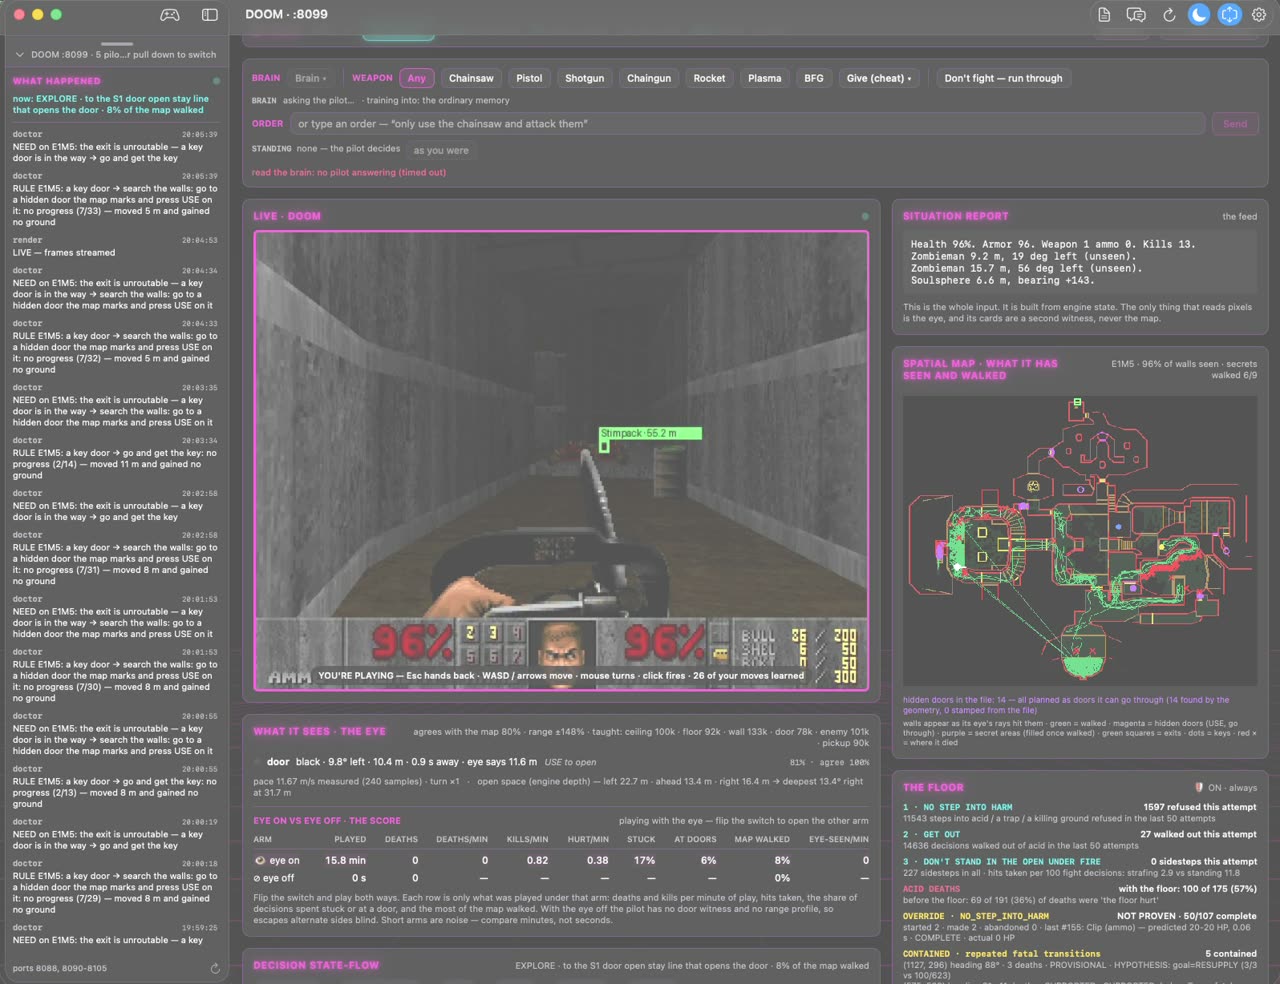Open the document icon in the top toolbar
The width and height of the screenshot is (1280, 984).
[x=1104, y=15]
